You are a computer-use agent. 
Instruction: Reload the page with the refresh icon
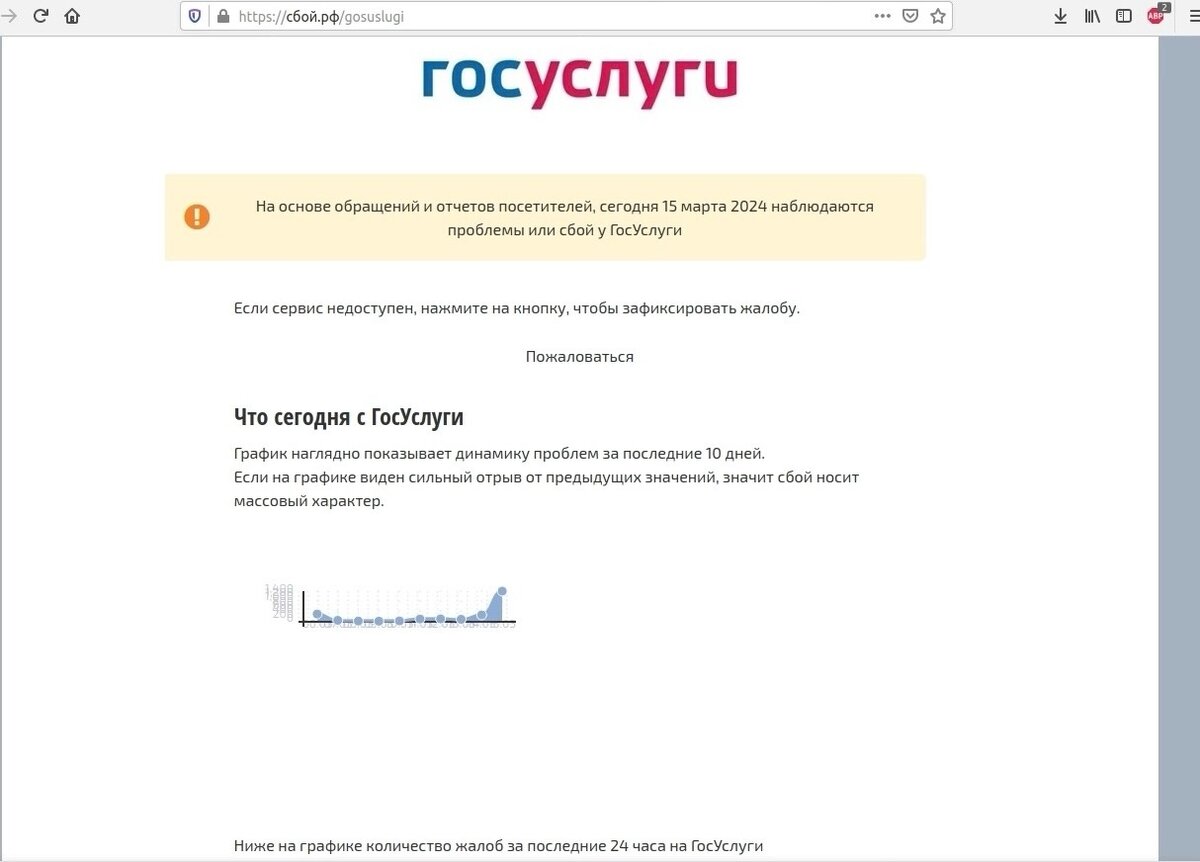pos(41,16)
